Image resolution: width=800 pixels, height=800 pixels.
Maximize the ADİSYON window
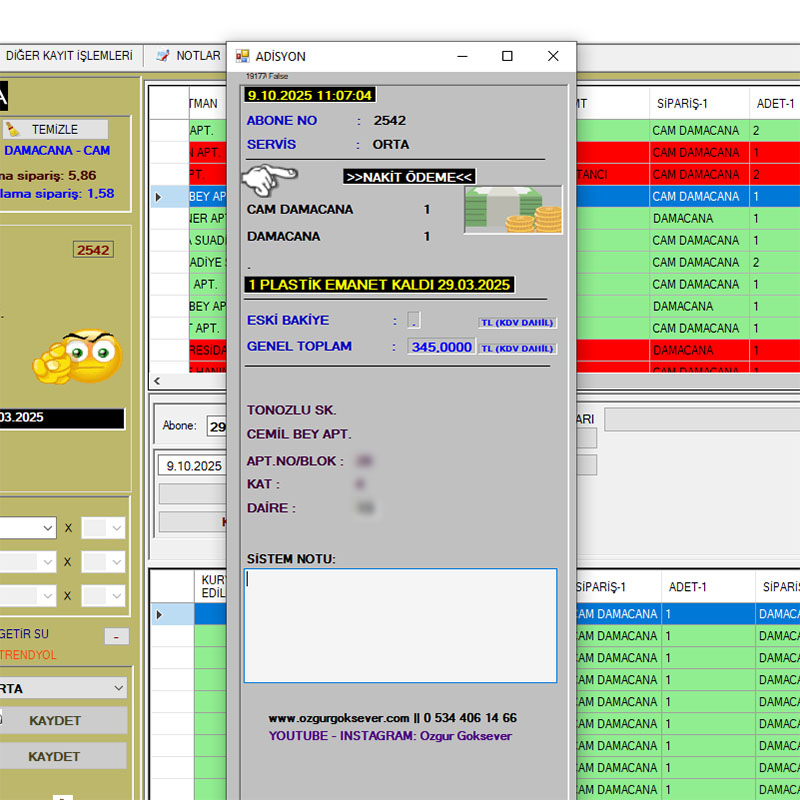[507, 57]
